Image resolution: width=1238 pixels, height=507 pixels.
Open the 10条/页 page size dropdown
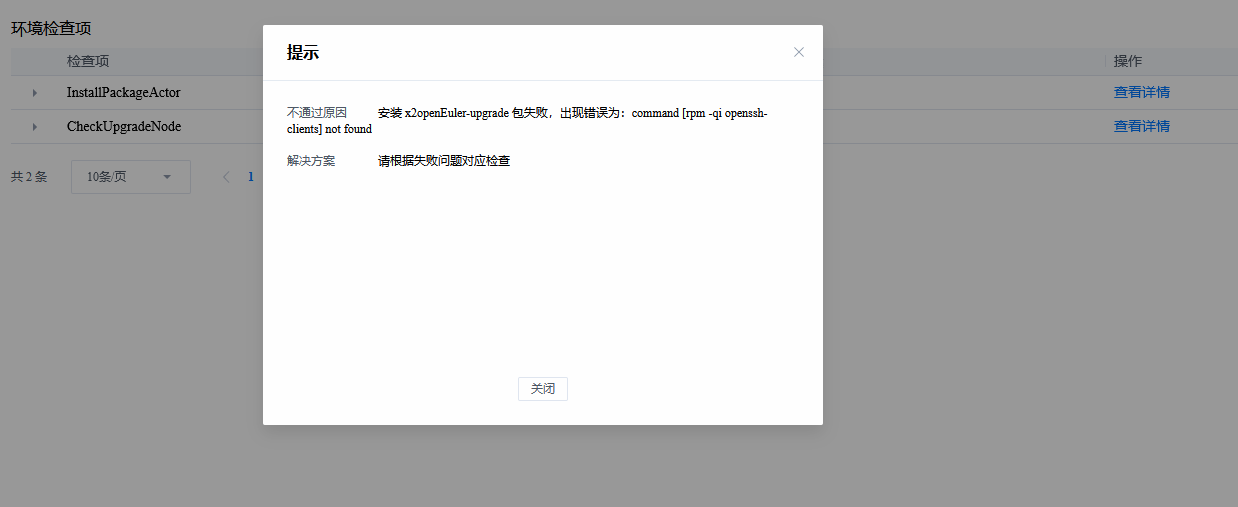[x=130, y=177]
